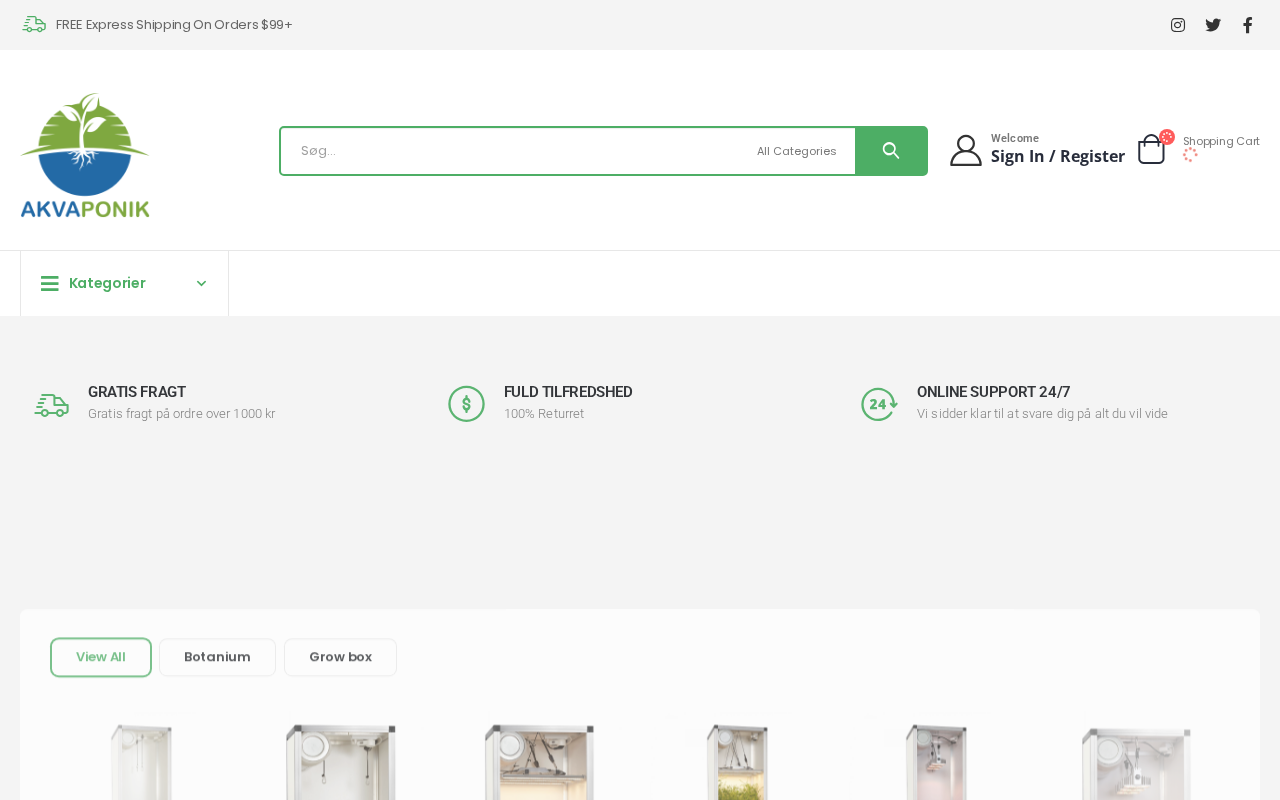Screen dimensions: 1280x800
Task: Click the user account icon
Action: click(x=966, y=150)
